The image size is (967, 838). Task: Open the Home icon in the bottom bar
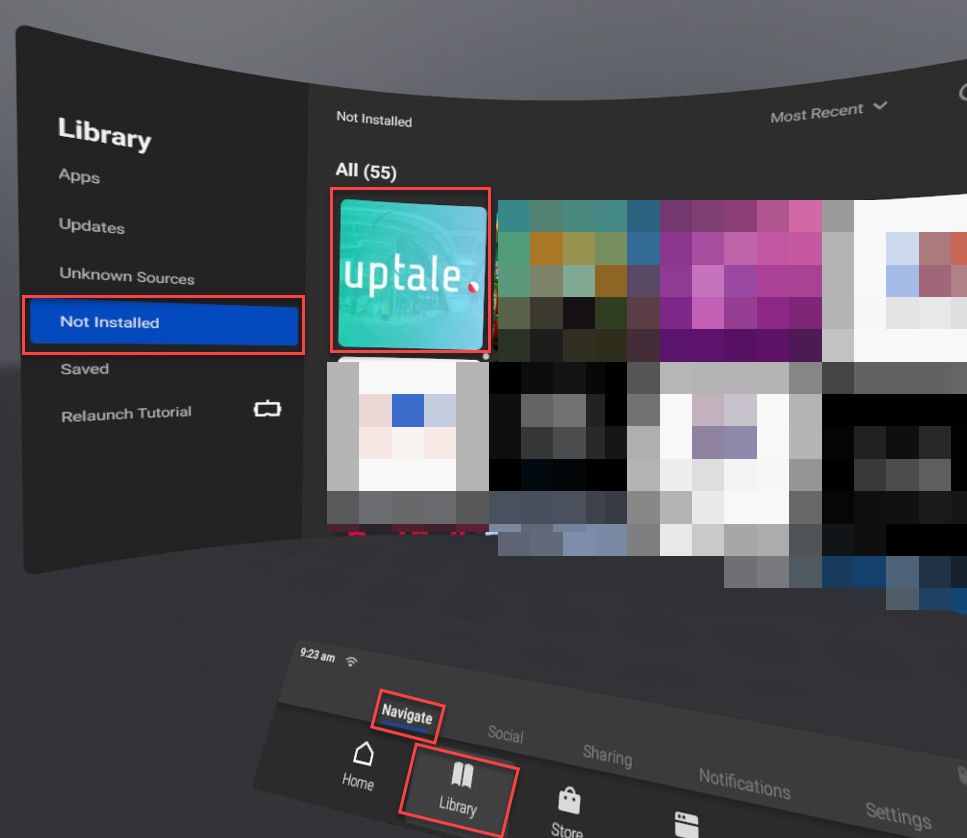click(x=360, y=765)
